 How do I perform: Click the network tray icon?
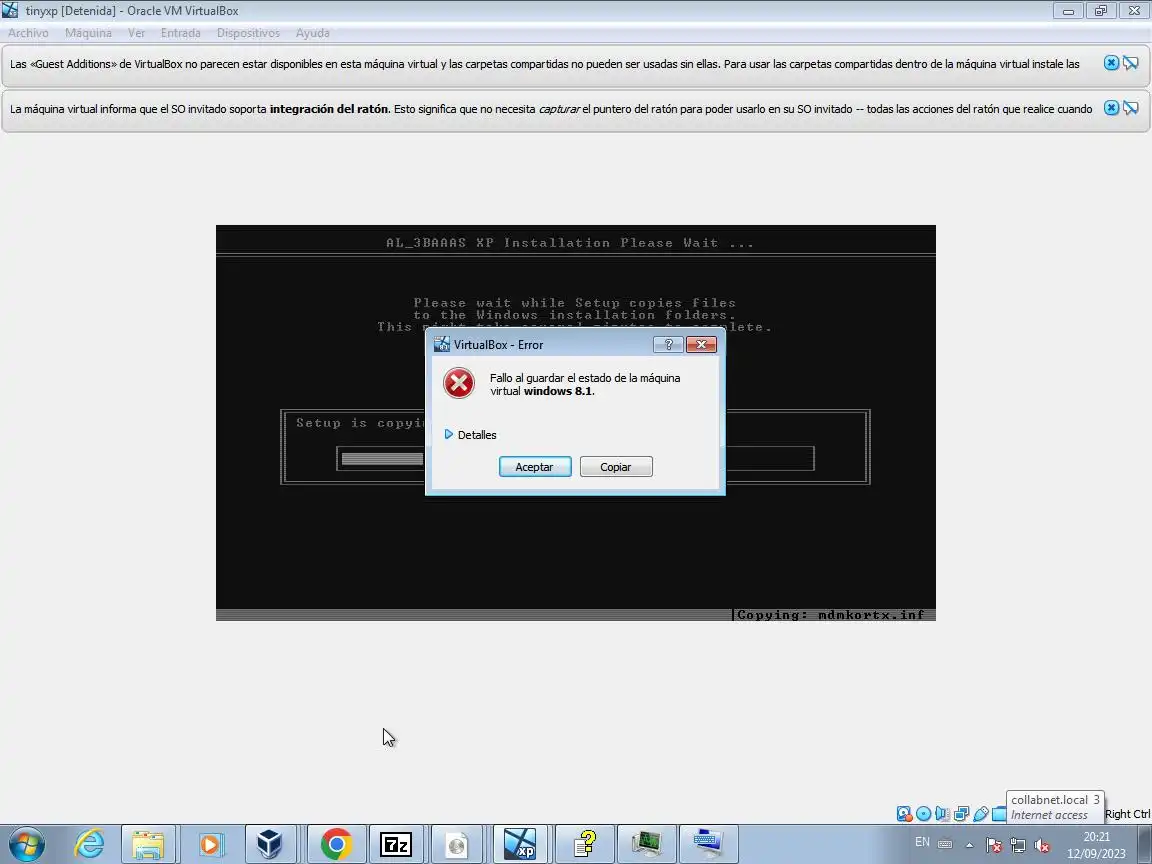click(1018, 845)
